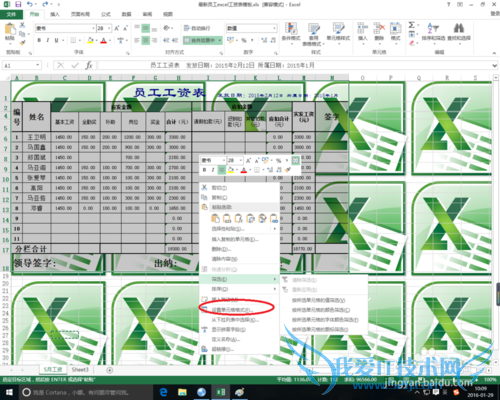This screenshot has width=500, height=400.
Task: Click the Find & Select binoculars icon
Action: [x=459, y=28]
